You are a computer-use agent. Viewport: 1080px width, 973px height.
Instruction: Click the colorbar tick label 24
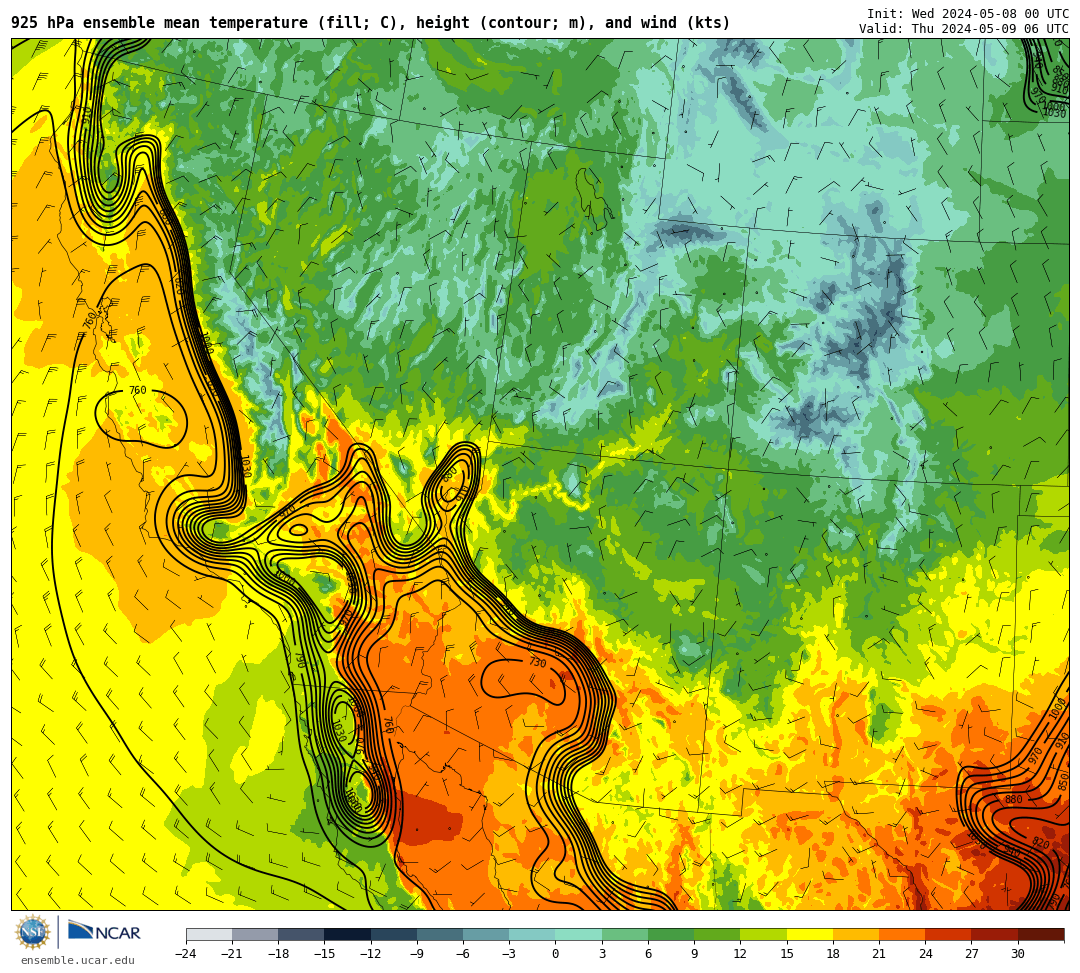tap(925, 954)
